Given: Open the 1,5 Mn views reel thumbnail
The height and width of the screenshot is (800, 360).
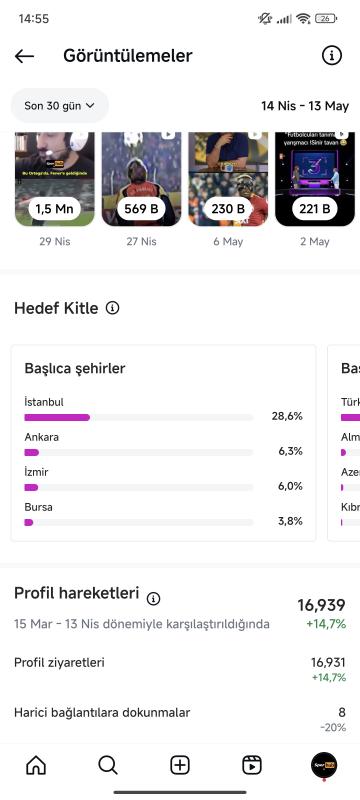Looking at the screenshot, I should pyautogui.click(x=55, y=179).
